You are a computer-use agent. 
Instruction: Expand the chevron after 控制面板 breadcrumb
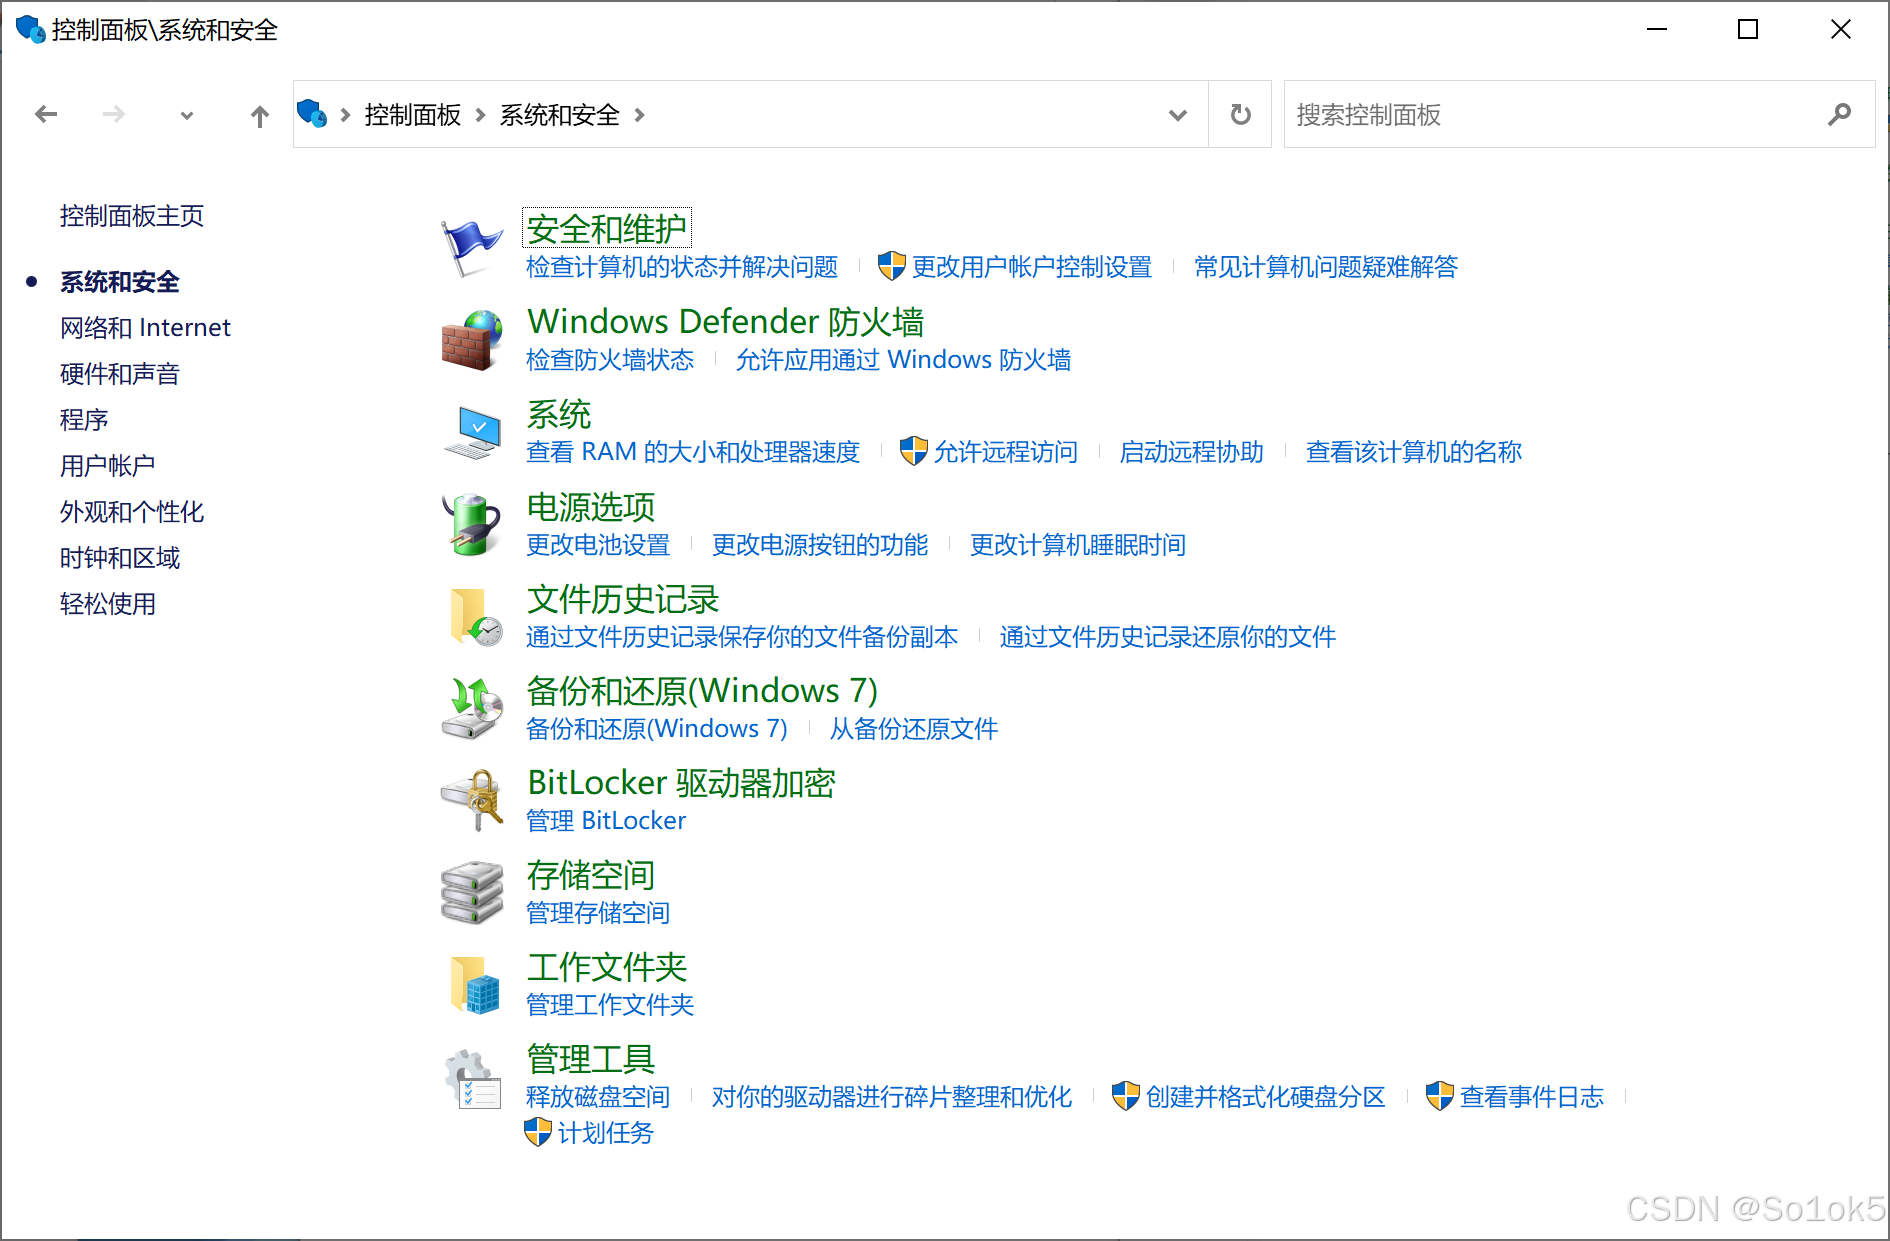pyautogui.click(x=480, y=115)
